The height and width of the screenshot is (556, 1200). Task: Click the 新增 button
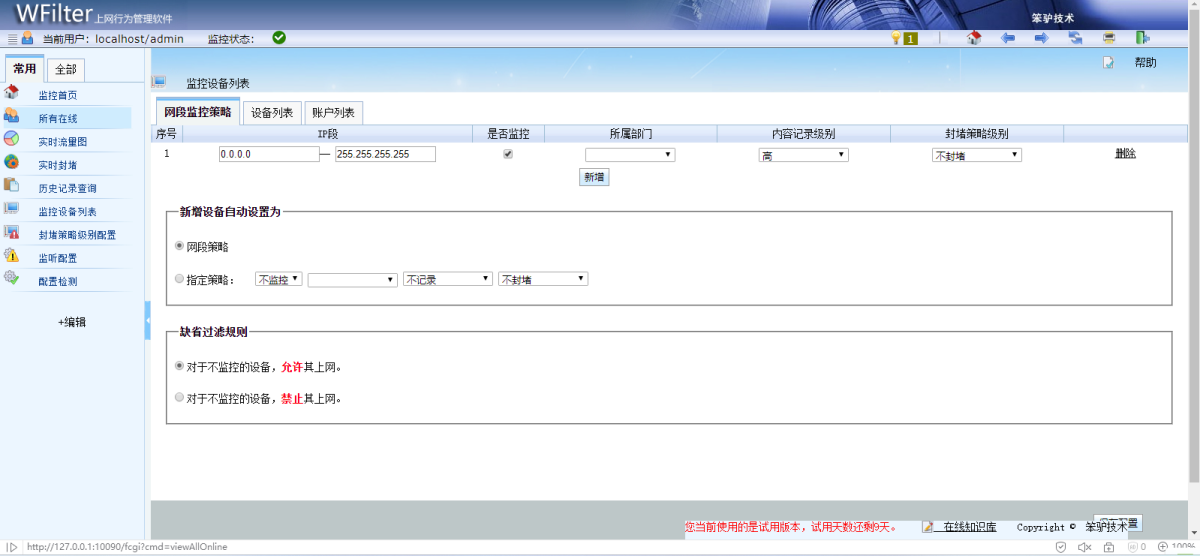594,177
